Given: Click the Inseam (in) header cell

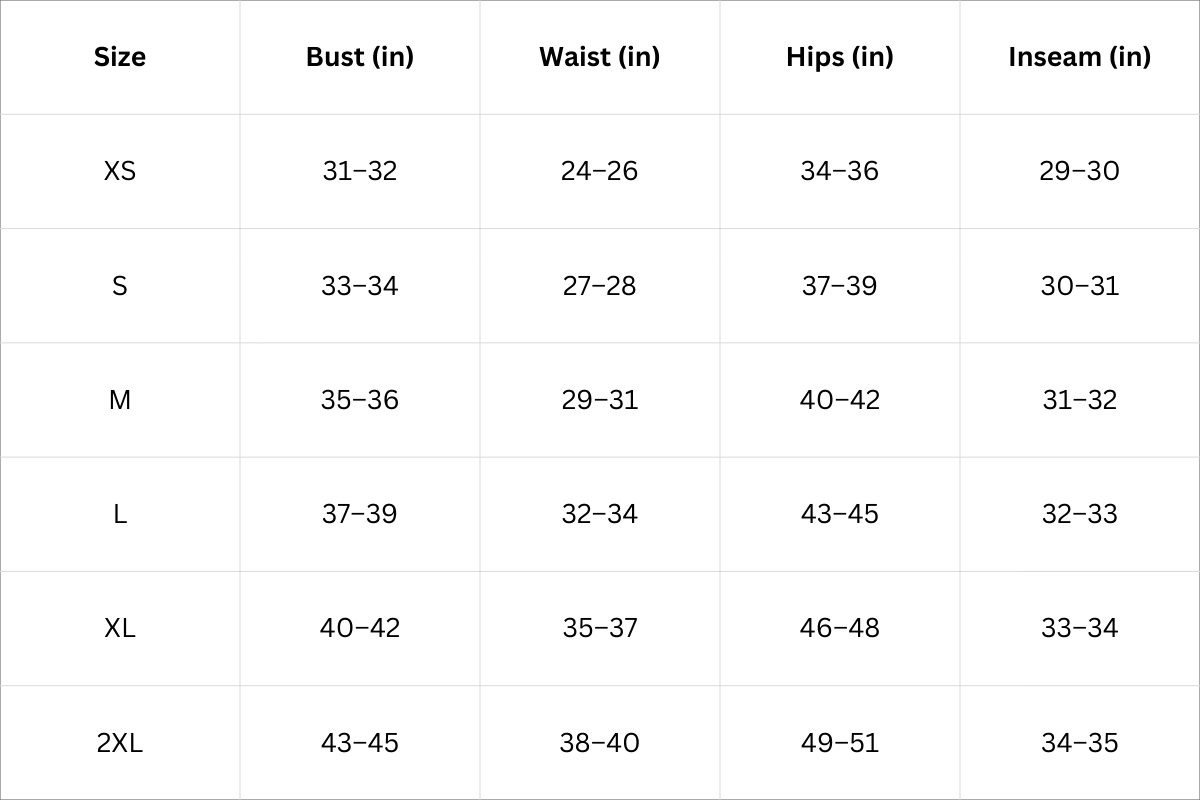Looking at the screenshot, I should (x=1080, y=57).
